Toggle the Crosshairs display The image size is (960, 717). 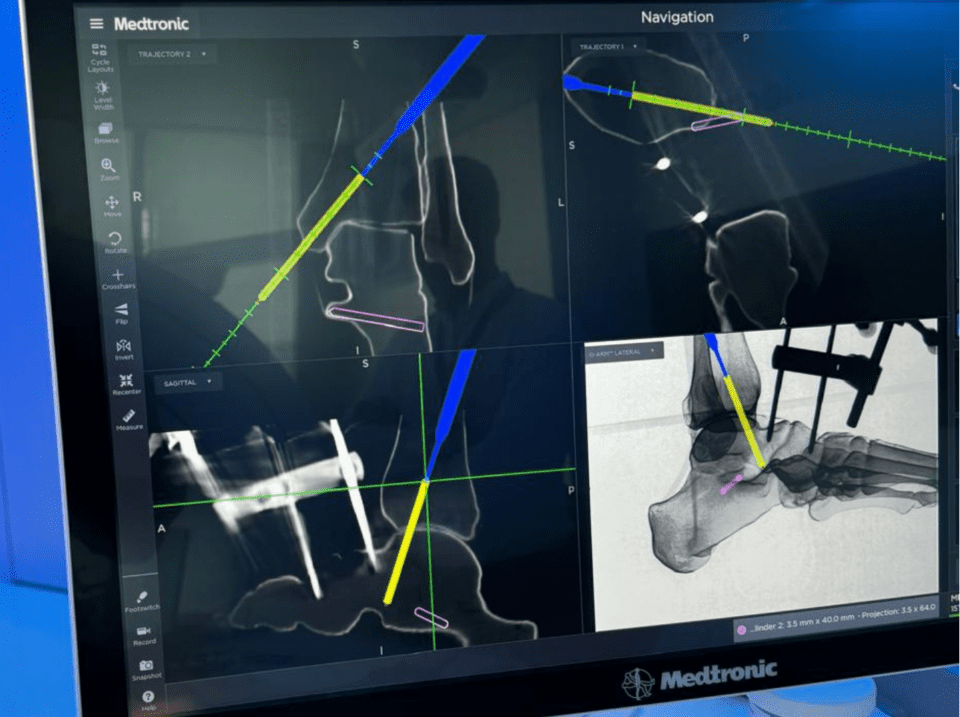coord(118,275)
